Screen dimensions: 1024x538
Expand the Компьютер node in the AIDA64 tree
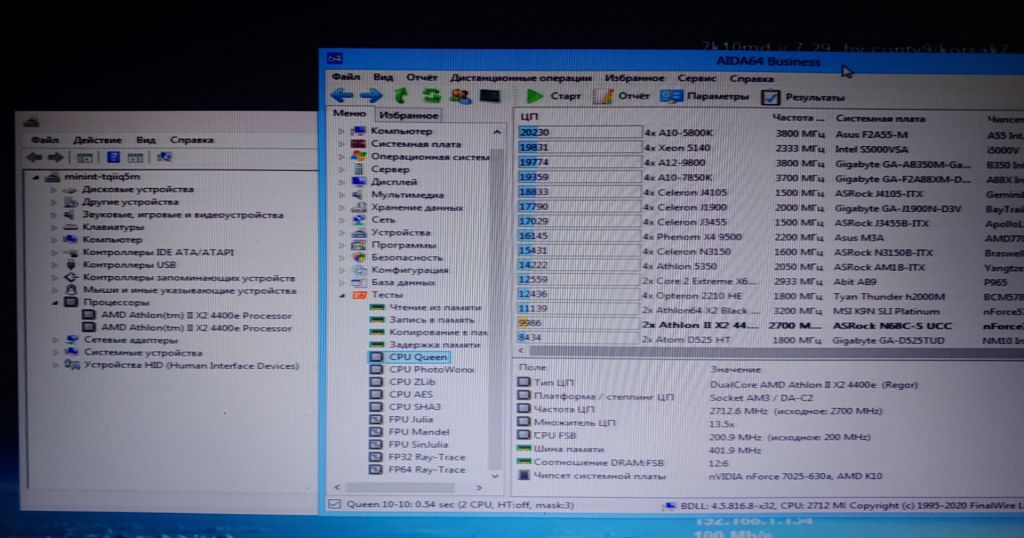[x=341, y=131]
